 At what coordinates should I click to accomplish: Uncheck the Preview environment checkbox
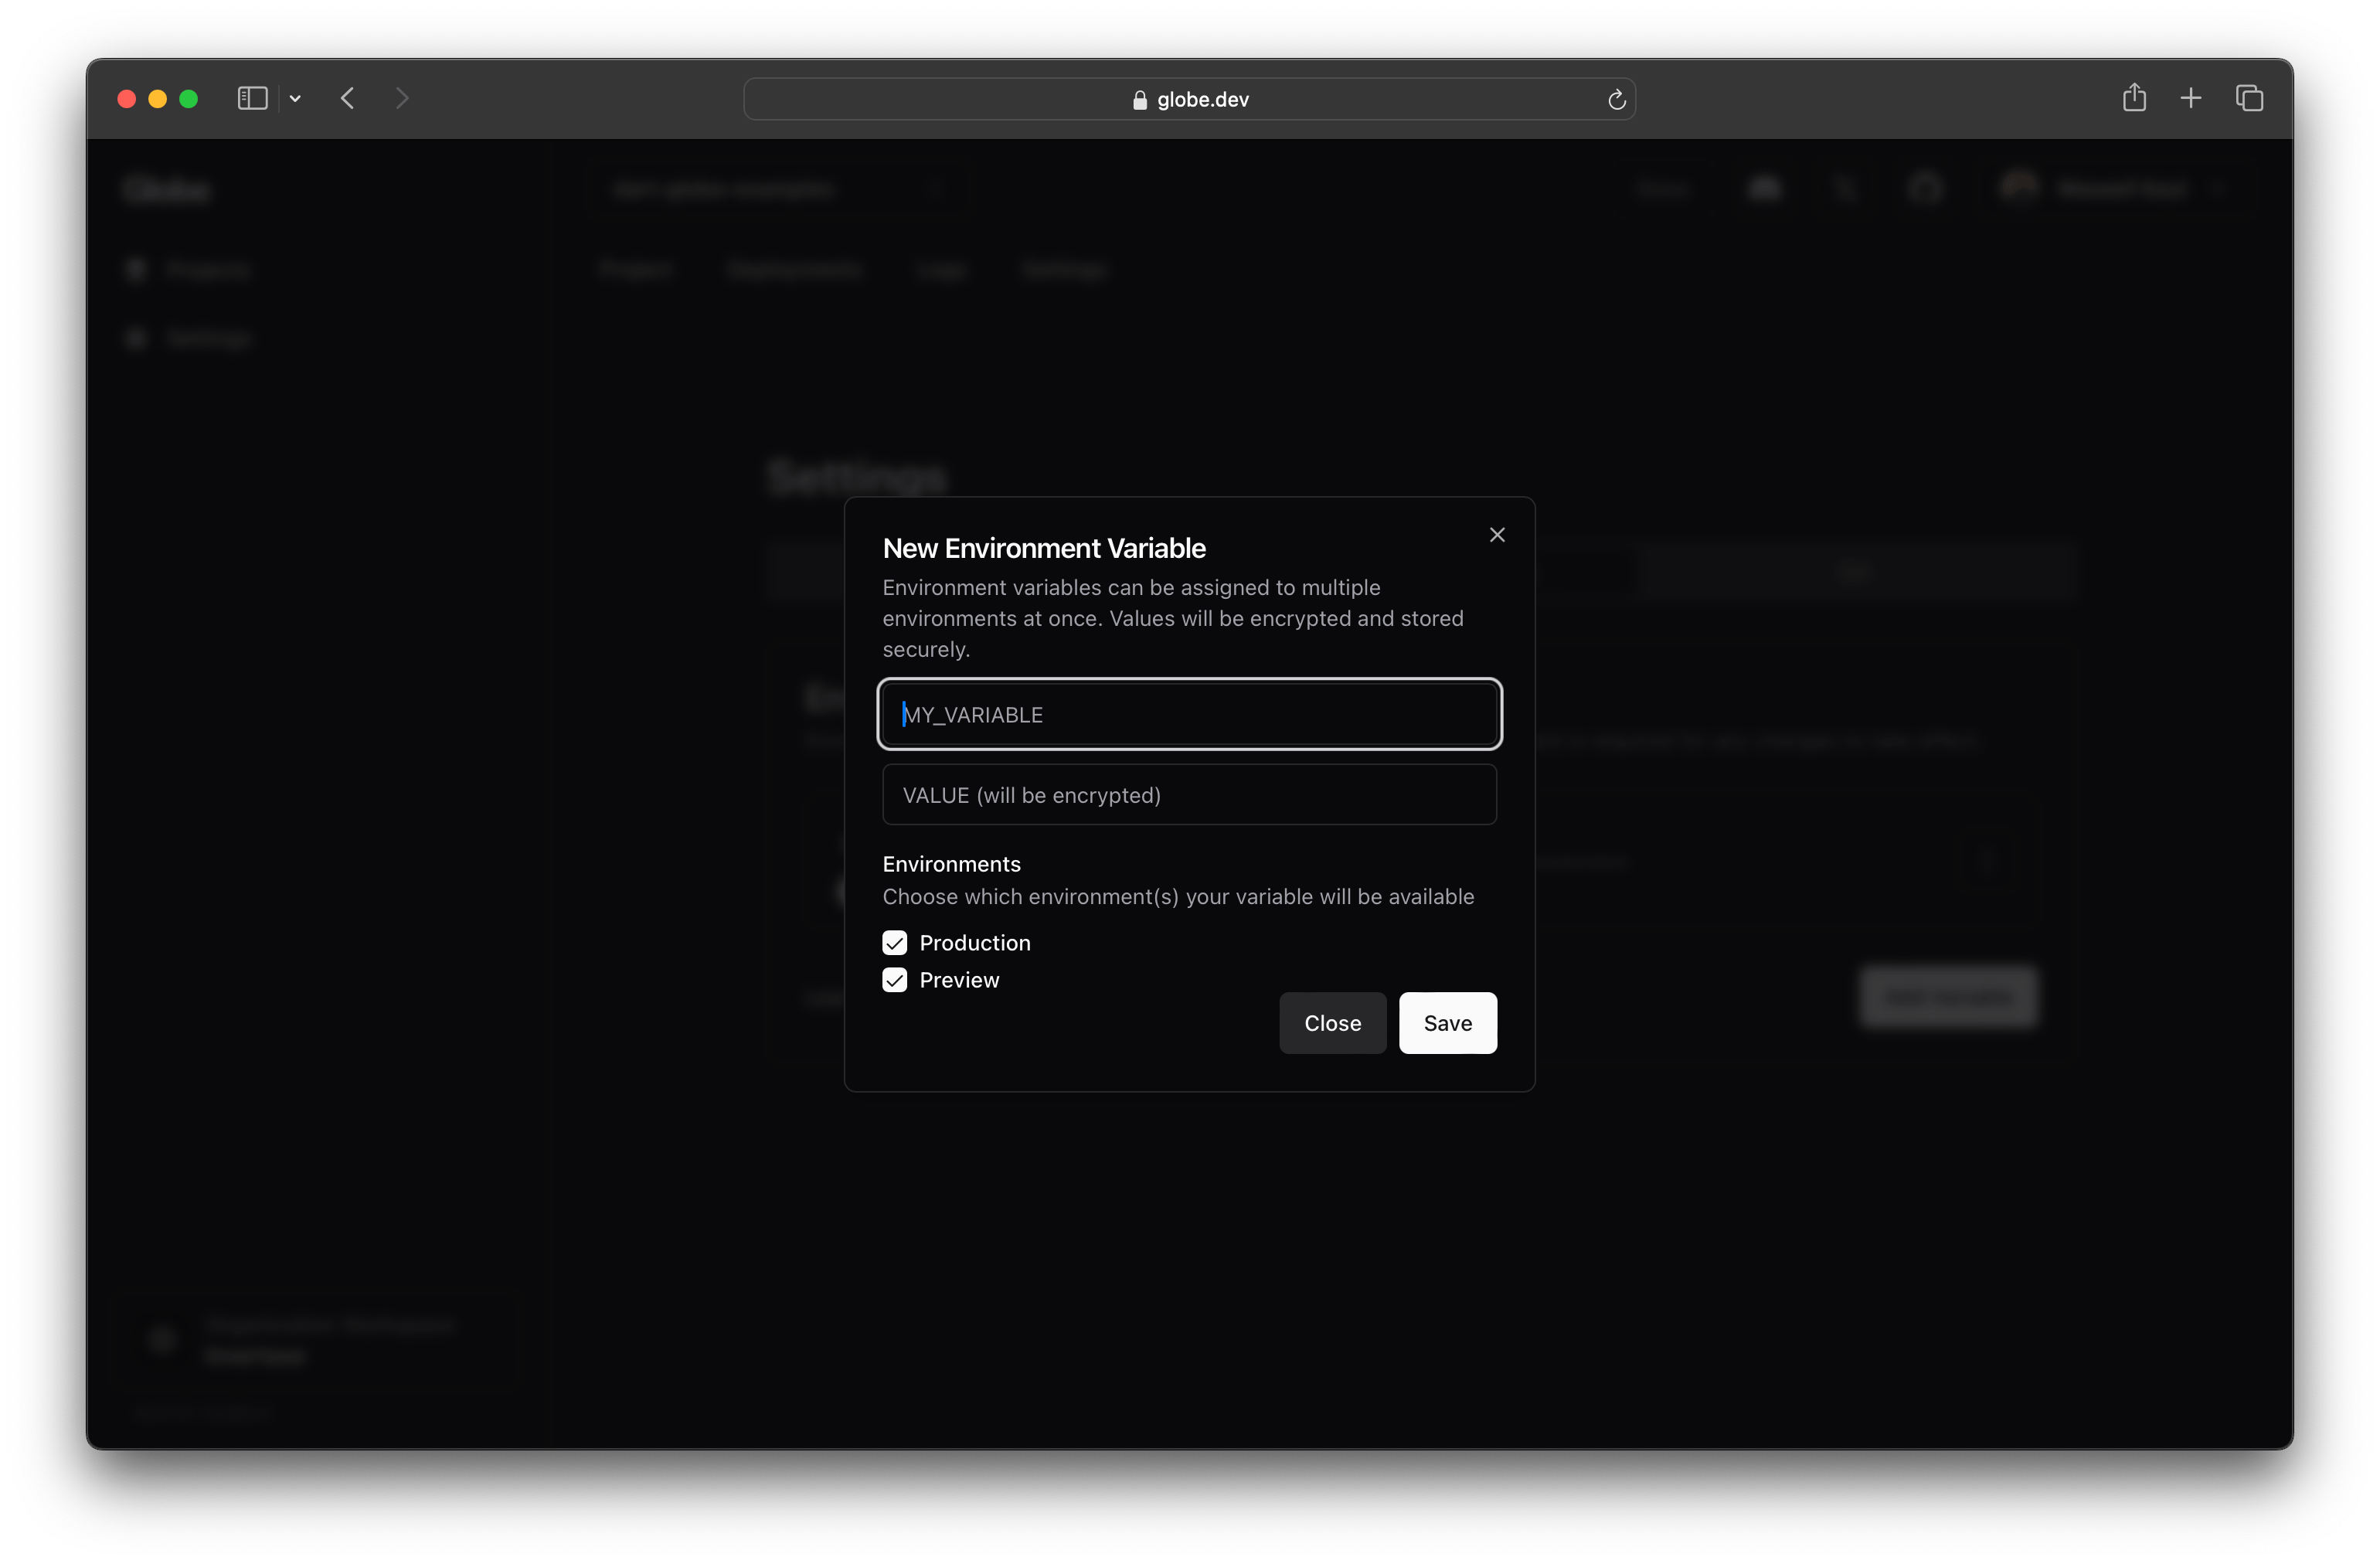point(894,980)
